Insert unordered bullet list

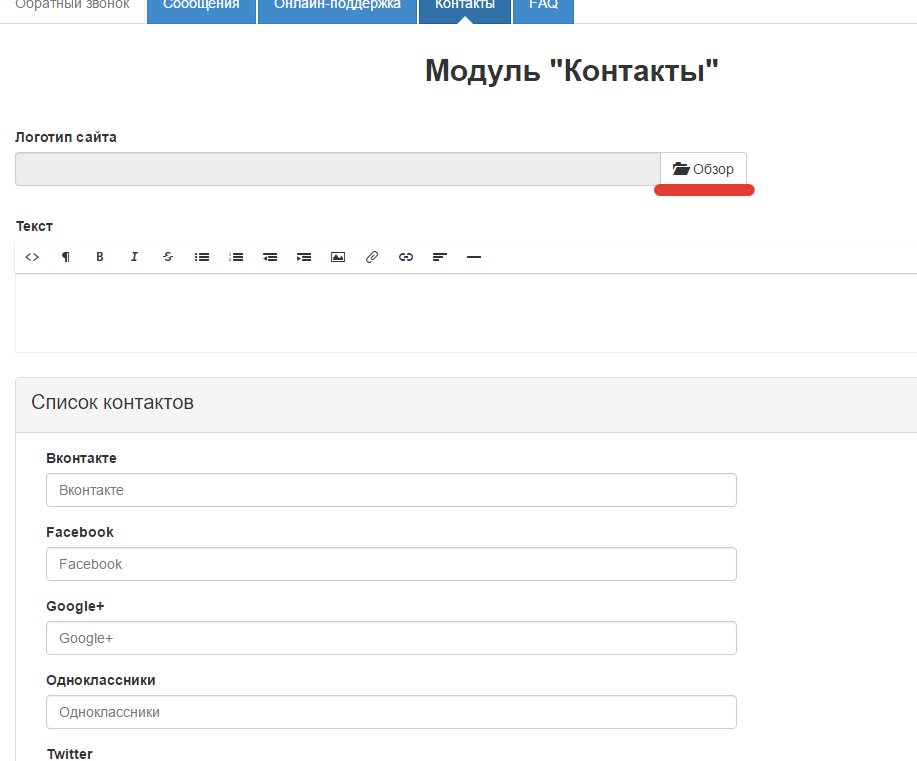[202, 257]
